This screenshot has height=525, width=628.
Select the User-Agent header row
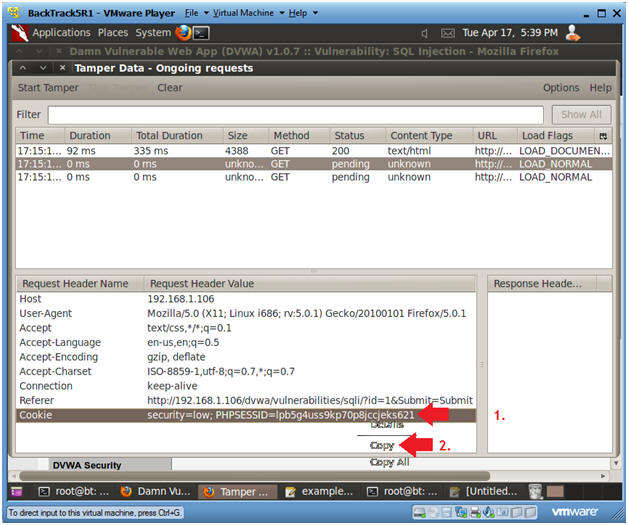(246, 314)
